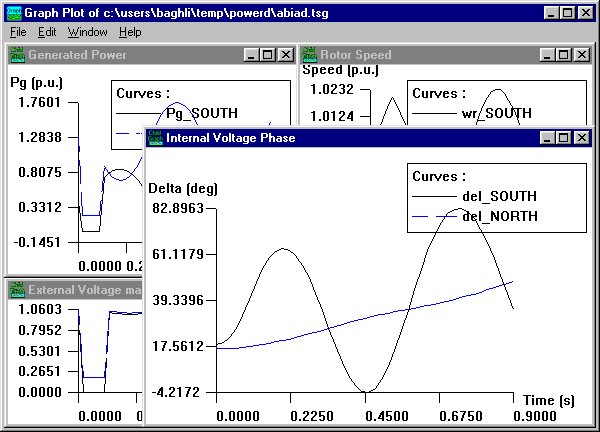Close the Internal Voltage Phase window
Viewport: 600px width, 432px height.
pos(582,138)
